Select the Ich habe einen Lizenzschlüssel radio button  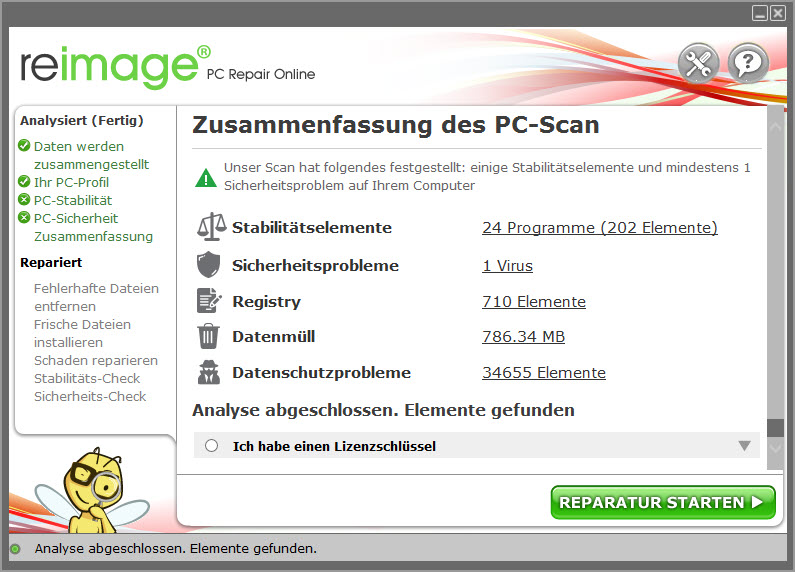coord(211,446)
